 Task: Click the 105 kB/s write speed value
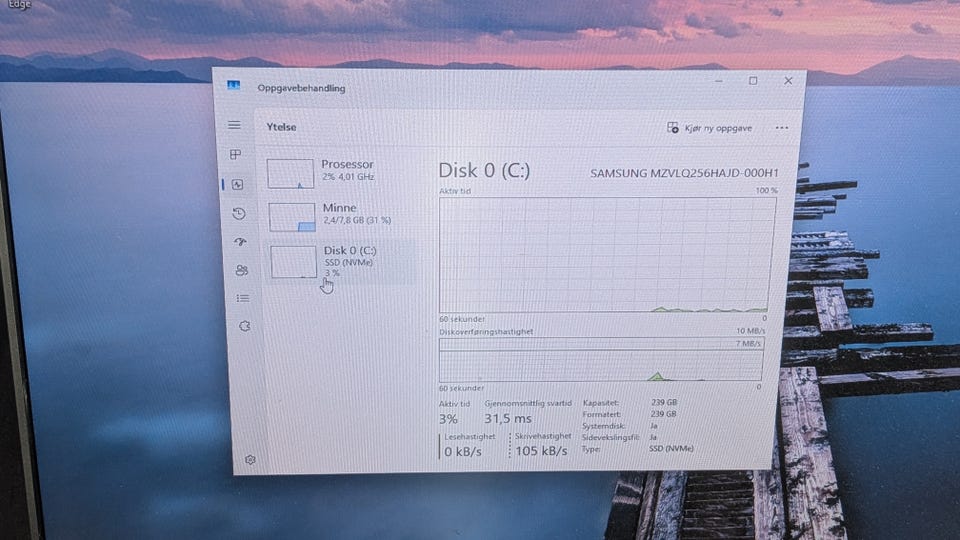pos(541,451)
